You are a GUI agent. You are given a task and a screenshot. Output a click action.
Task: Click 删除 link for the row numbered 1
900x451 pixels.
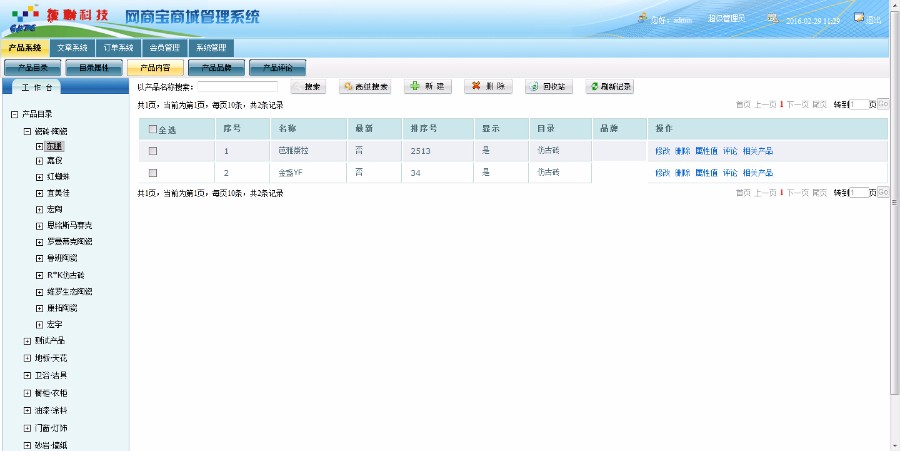click(x=682, y=151)
